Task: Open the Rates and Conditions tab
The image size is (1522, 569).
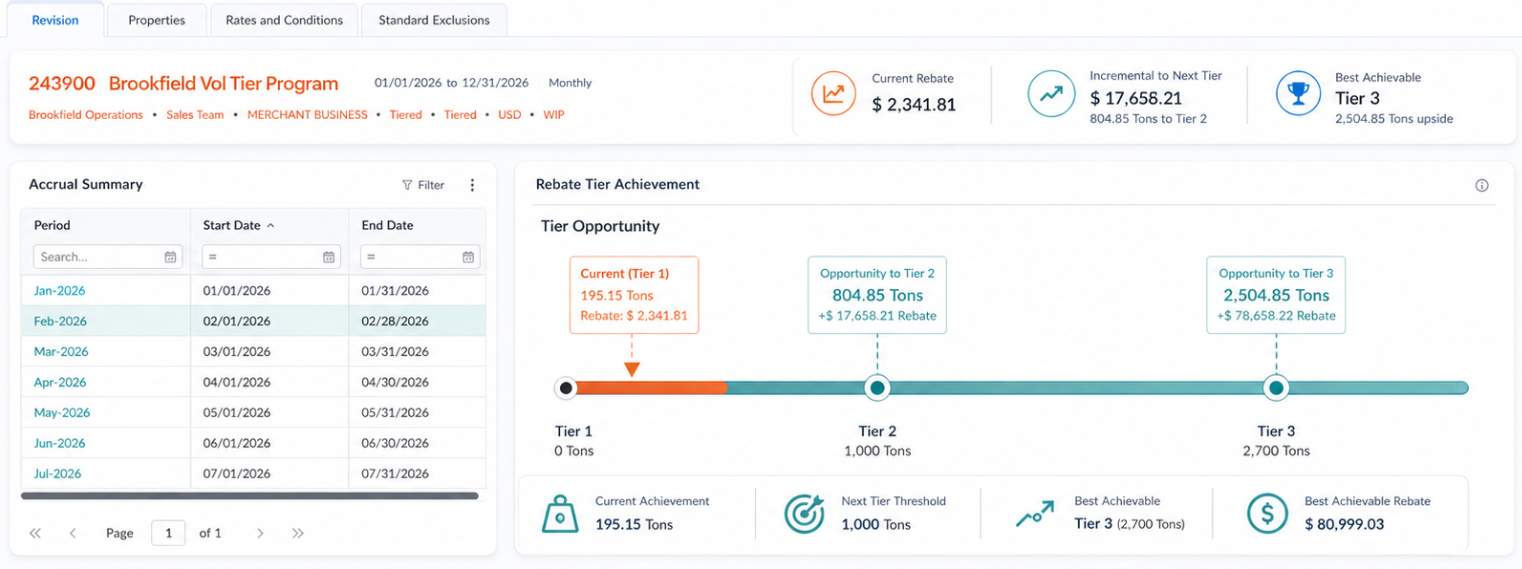Action: tap(284, 20)
